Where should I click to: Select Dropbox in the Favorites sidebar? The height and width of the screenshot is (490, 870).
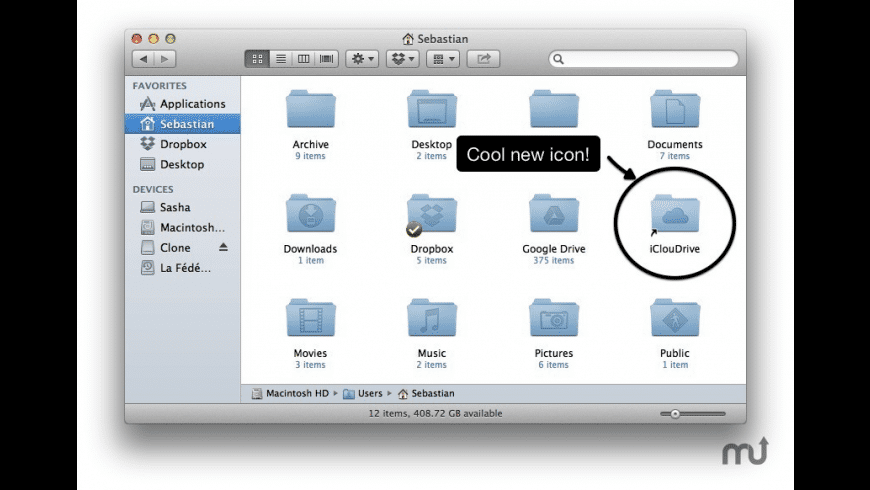[x=183, y=144]
